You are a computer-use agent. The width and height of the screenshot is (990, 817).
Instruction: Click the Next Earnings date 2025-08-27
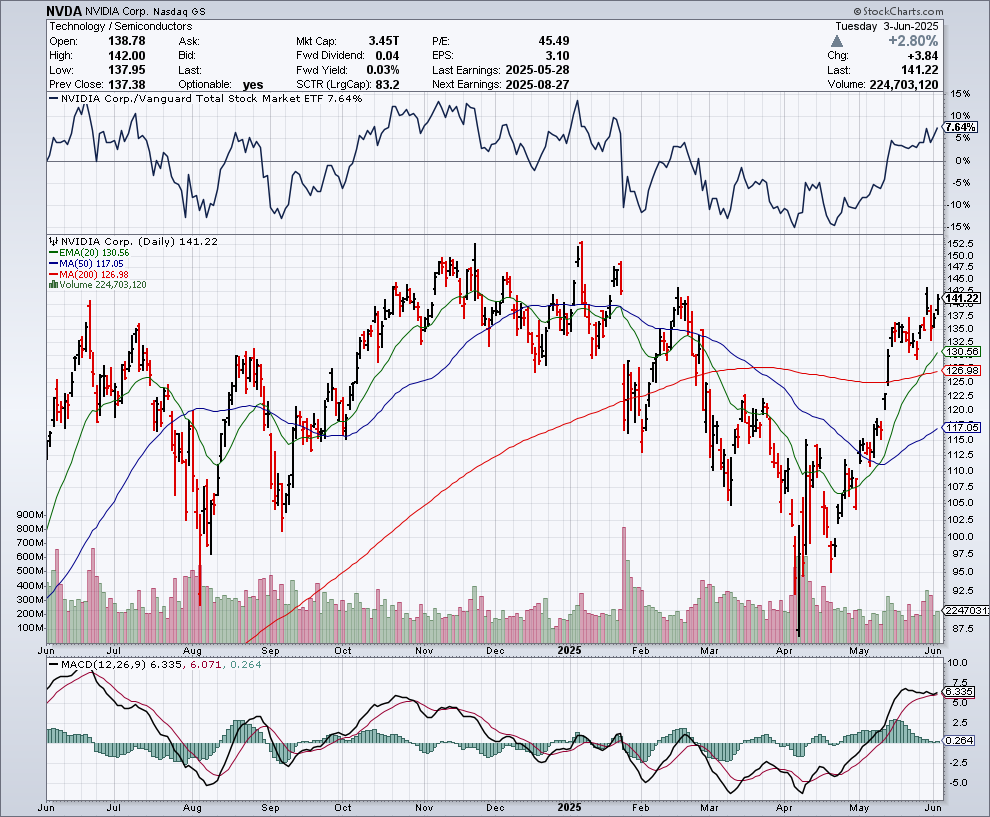click(537, 84)
